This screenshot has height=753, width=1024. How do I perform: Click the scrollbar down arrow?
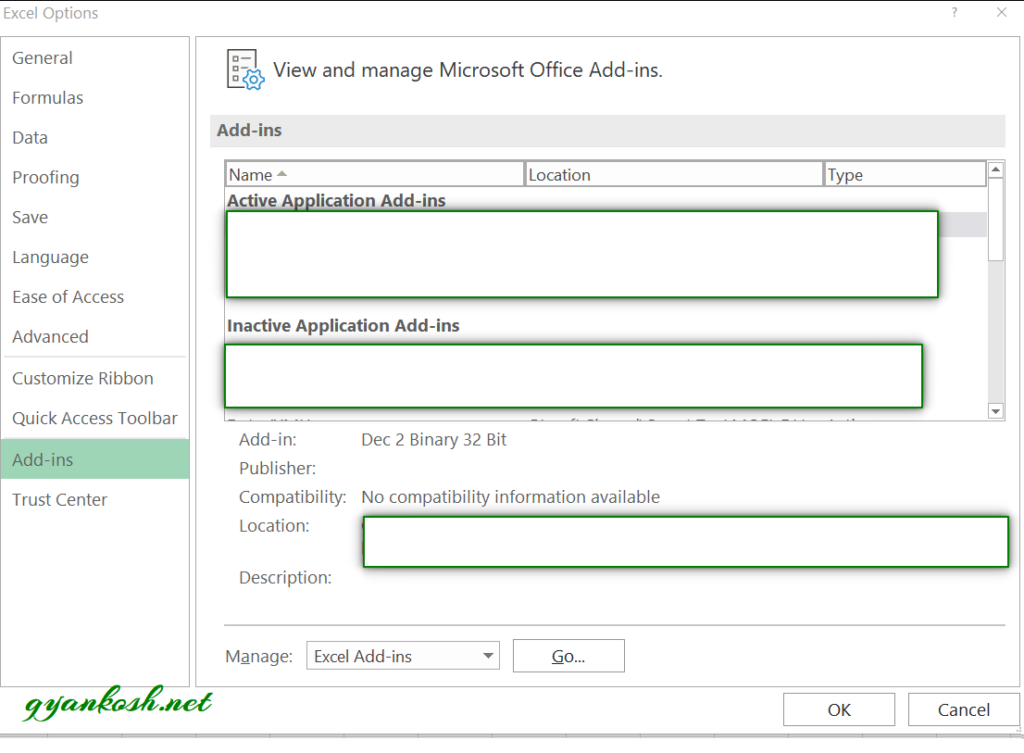995,410
